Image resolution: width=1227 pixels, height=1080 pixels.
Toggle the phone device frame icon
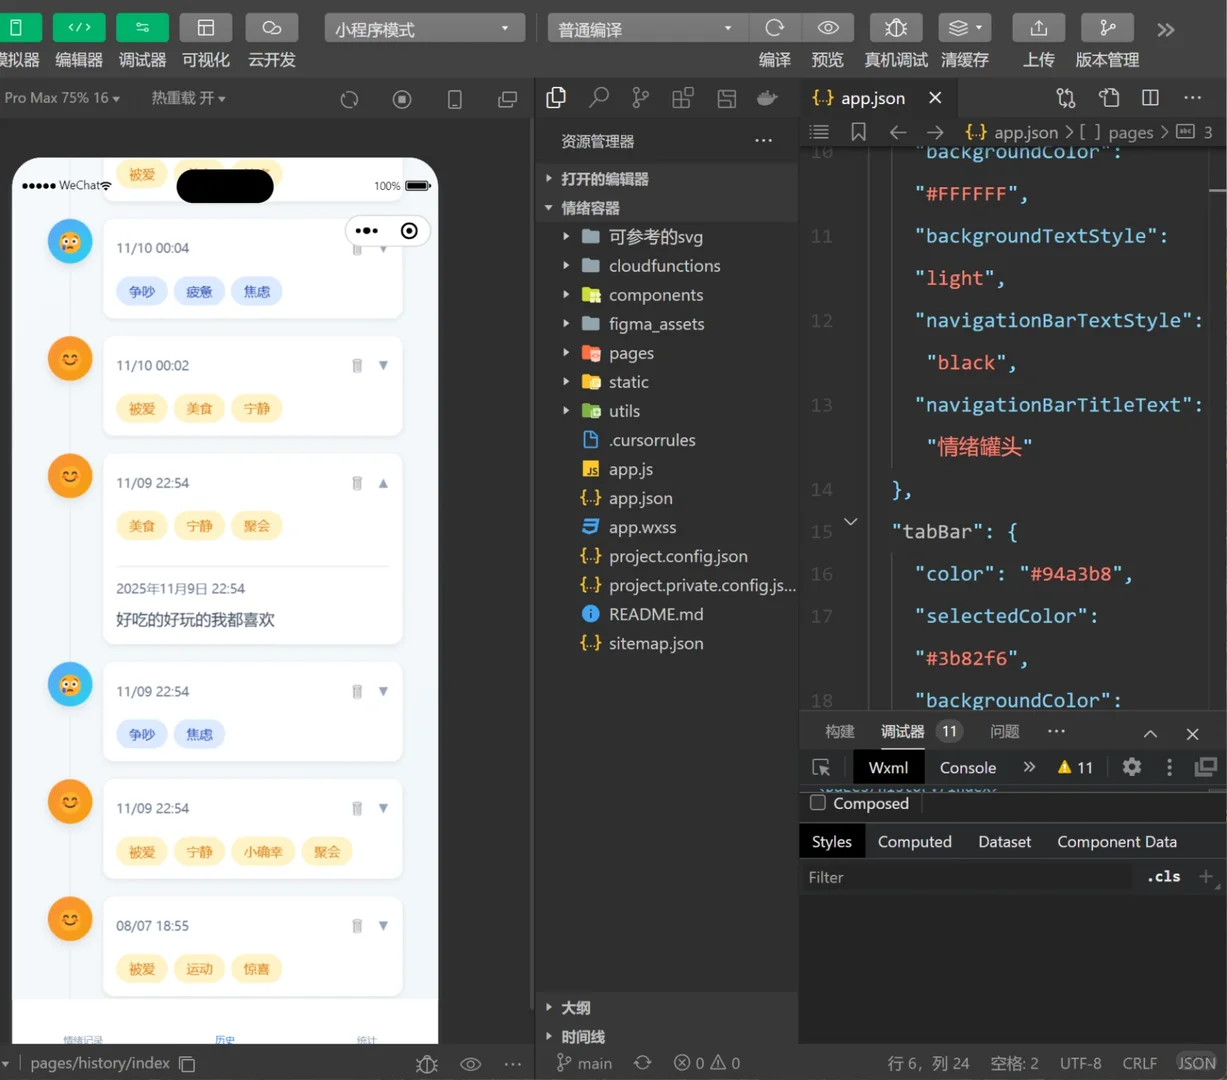tap(455, 99)
